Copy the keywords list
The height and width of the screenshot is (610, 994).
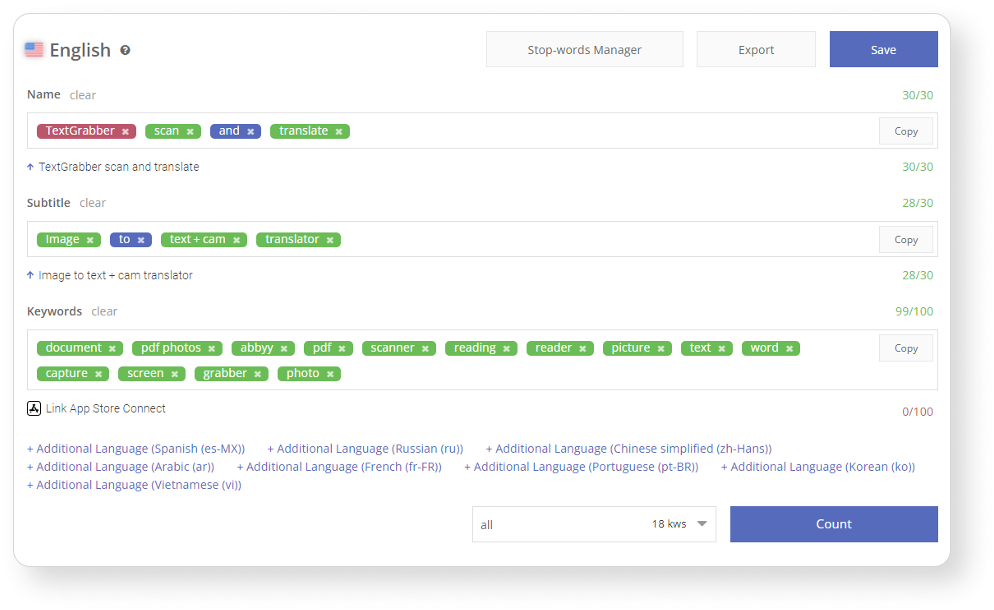905,347
